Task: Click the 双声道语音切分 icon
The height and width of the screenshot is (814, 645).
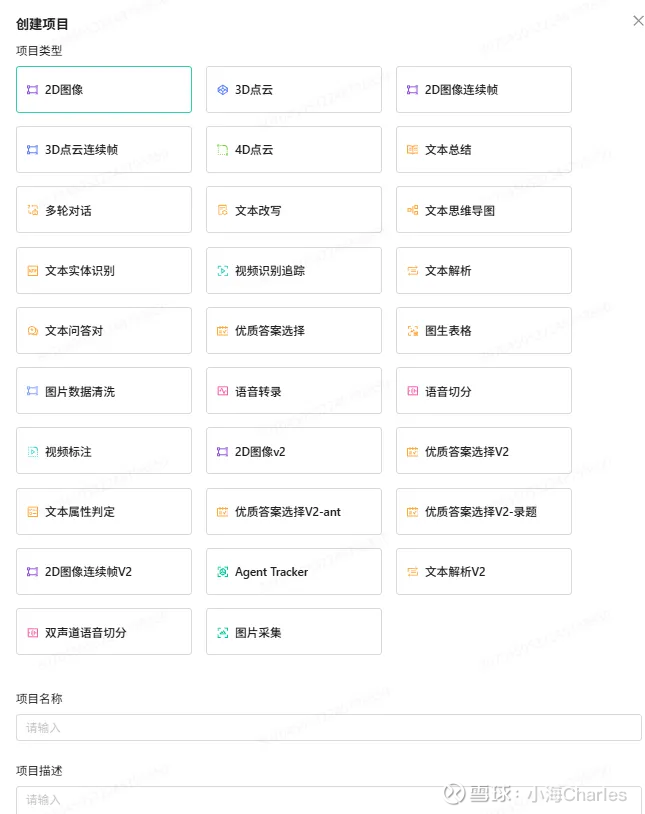Action: (33, 632)
